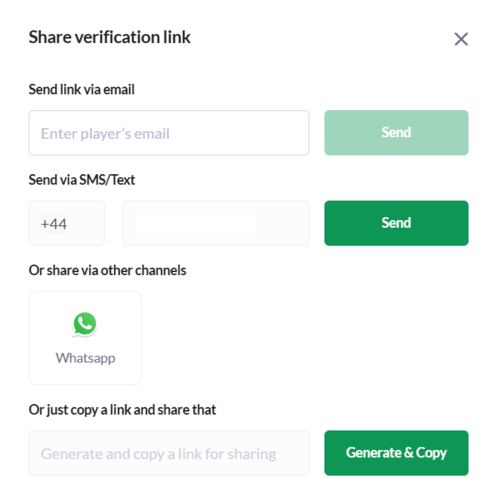Dismiss the modal using the X icon
Viewport: 495px width, 502px height.
click(x=461, y=39)
